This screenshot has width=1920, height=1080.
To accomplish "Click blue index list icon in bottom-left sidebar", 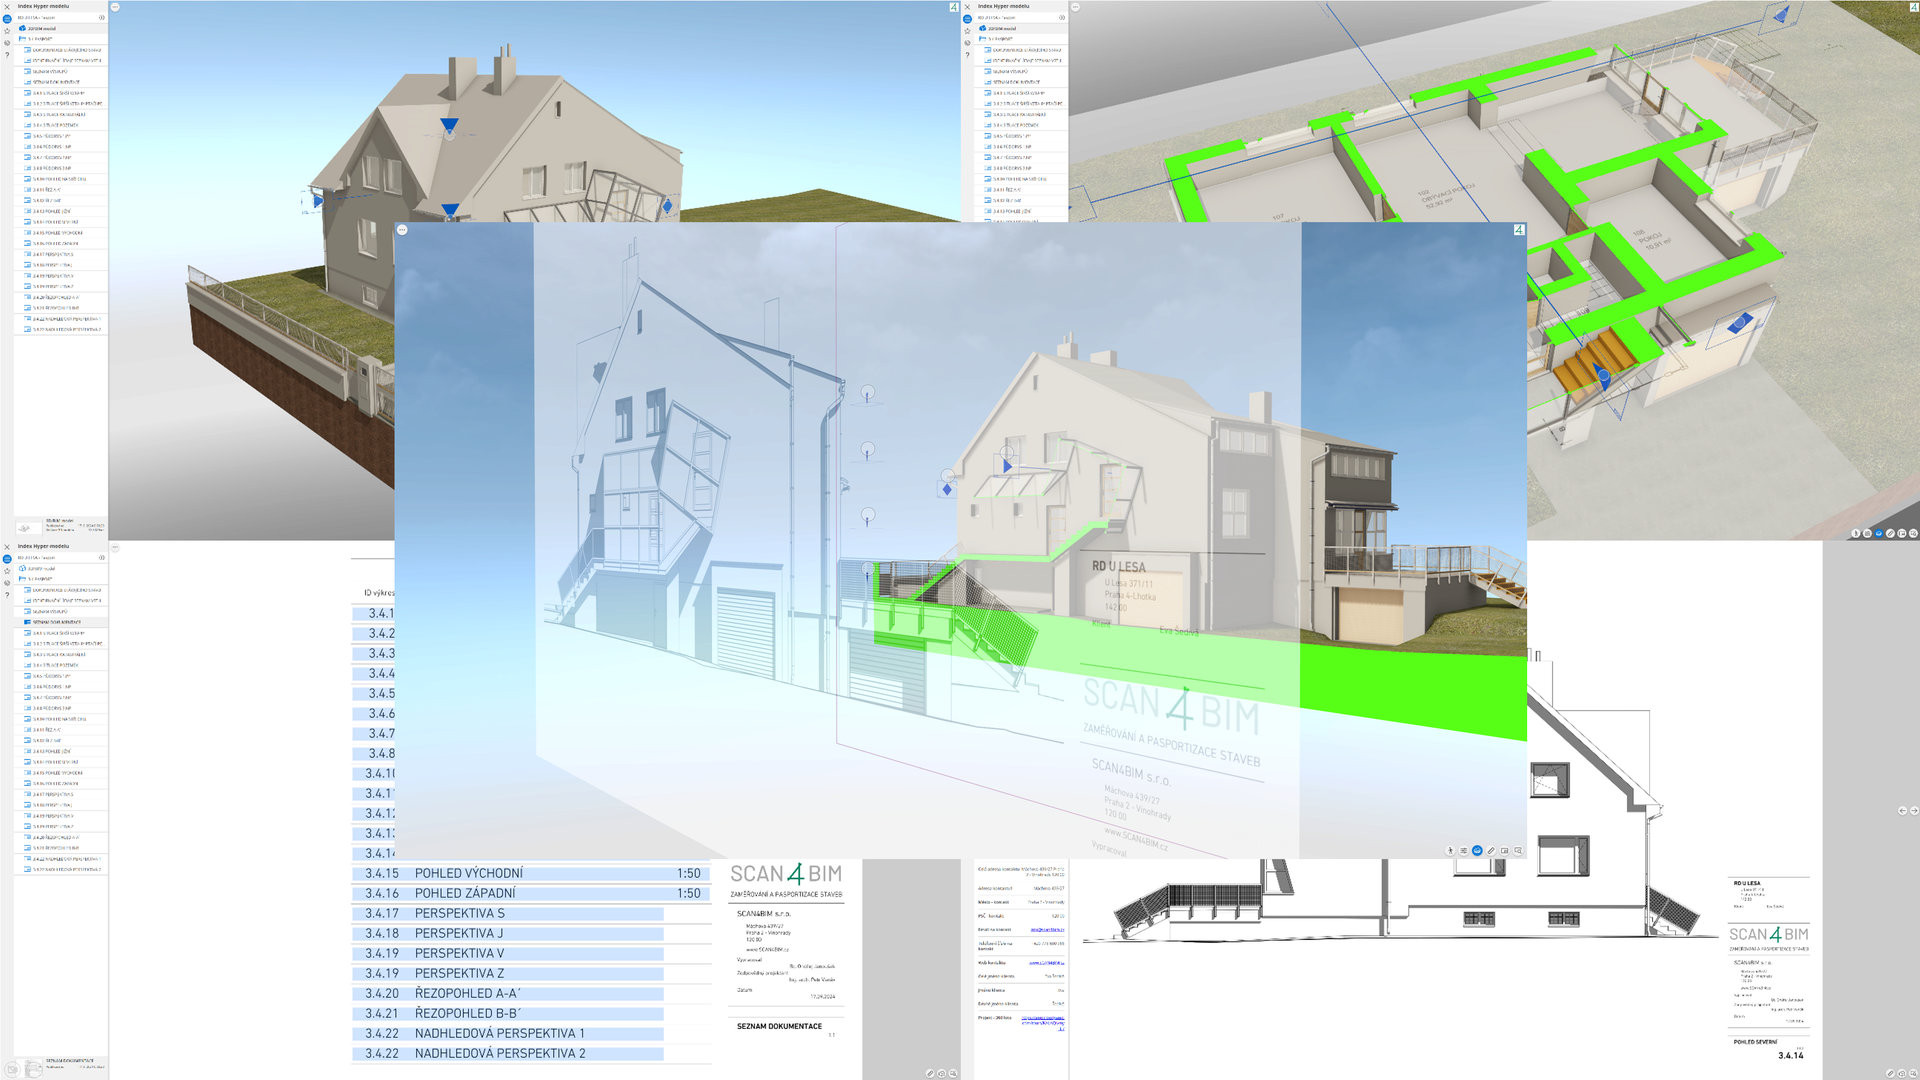I will [7, 559].
